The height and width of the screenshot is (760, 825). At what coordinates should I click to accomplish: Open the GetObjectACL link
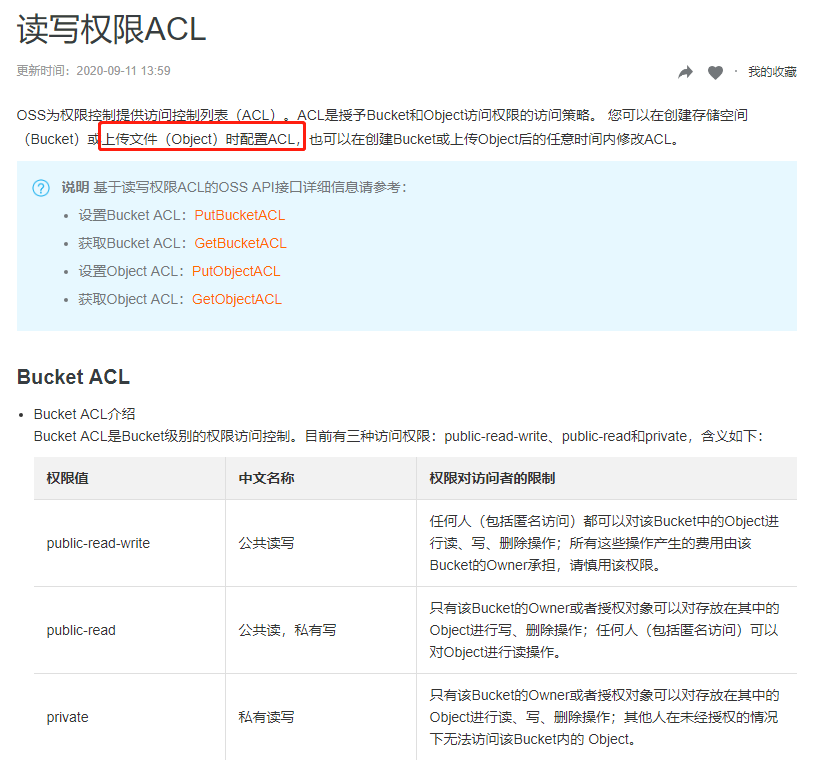click(x=237, y=299)
